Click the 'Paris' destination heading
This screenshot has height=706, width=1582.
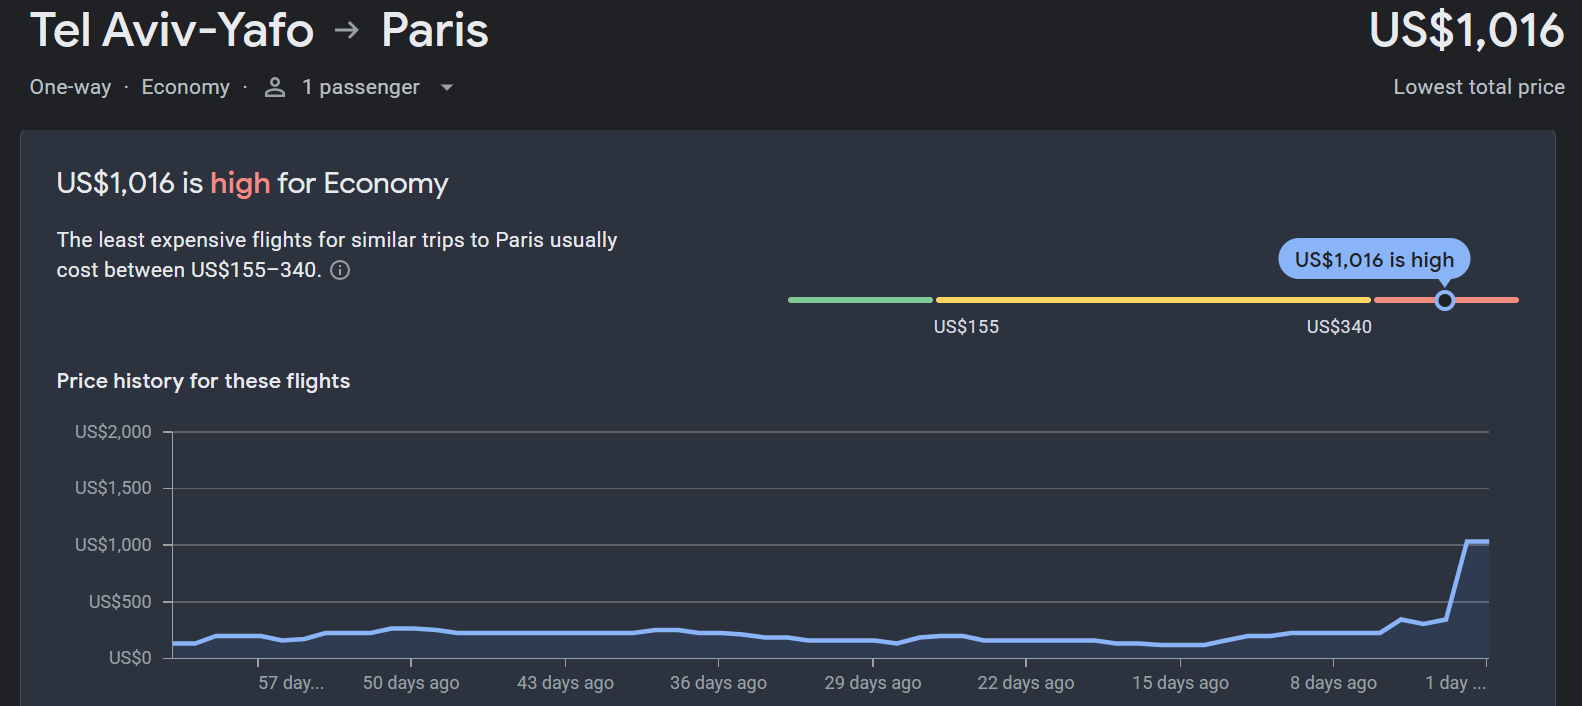click(x=435, y=30)
